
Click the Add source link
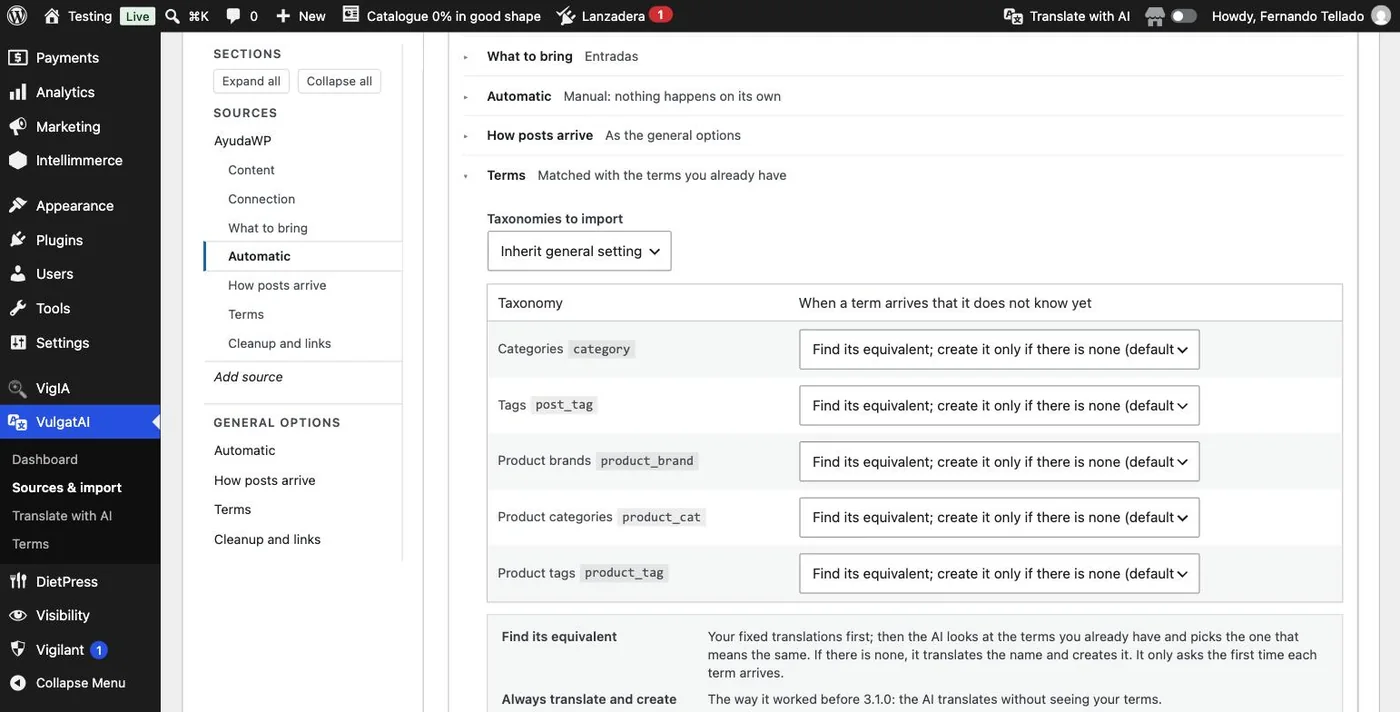tap(248, 377)
